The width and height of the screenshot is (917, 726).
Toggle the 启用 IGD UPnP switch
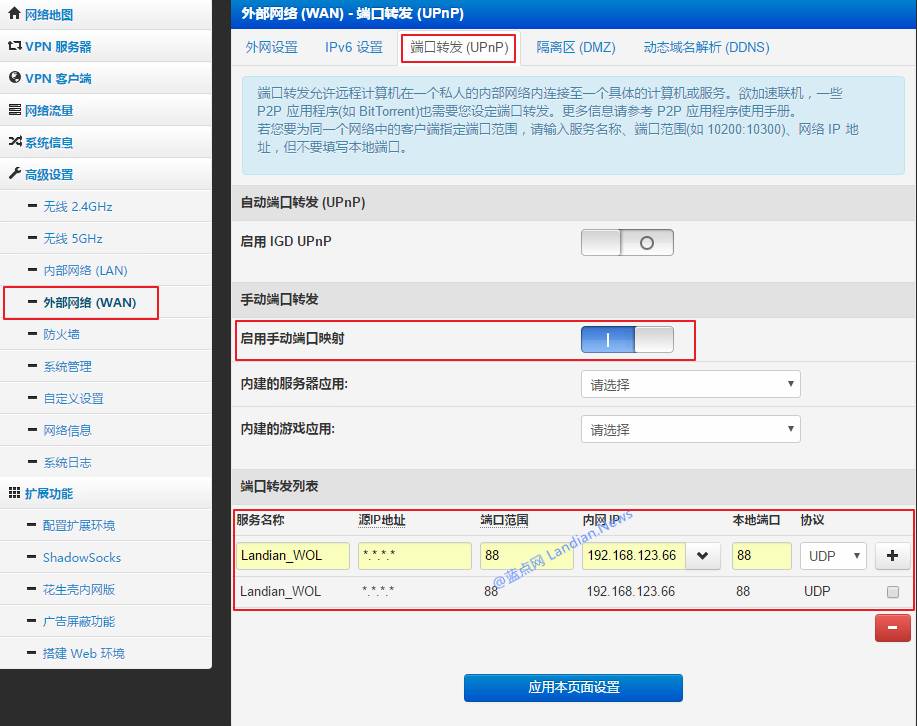coord(627,242)
